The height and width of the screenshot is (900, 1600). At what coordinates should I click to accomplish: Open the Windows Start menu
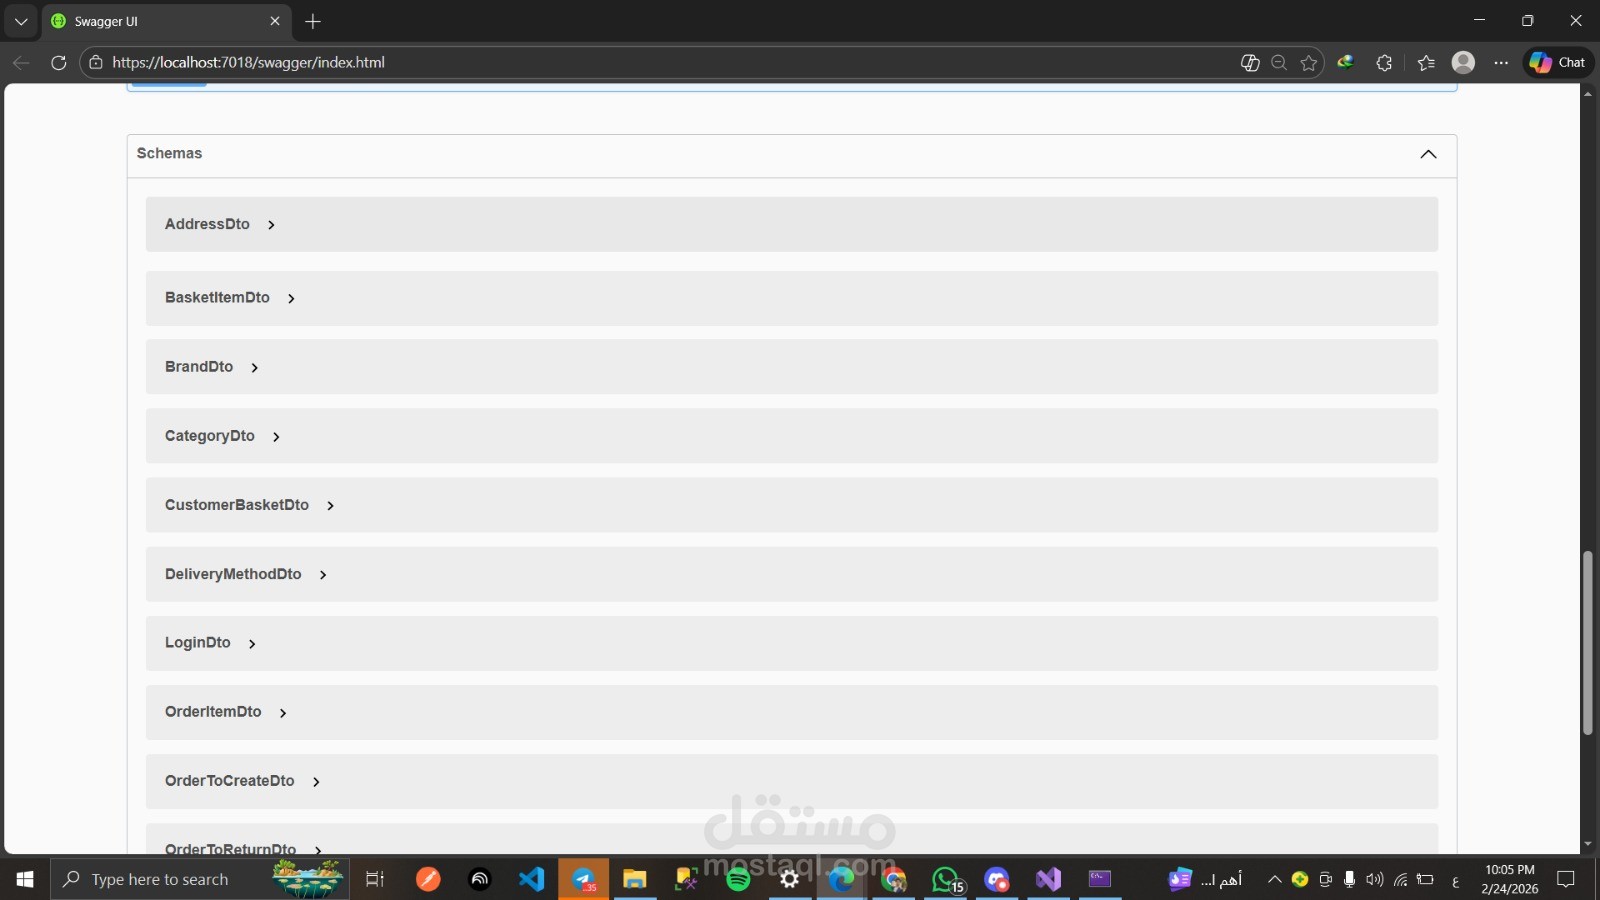[x=25, y=879]
